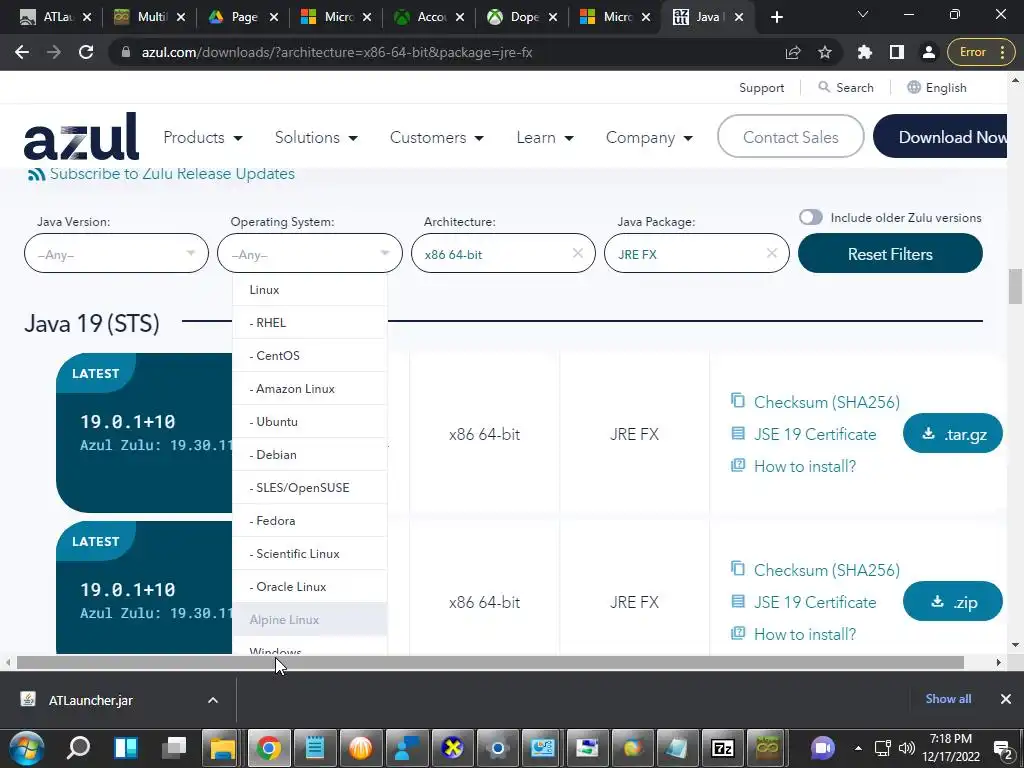Click Show all downloads link
This screenshot has width=1024, height=768.
pos(948,699)
